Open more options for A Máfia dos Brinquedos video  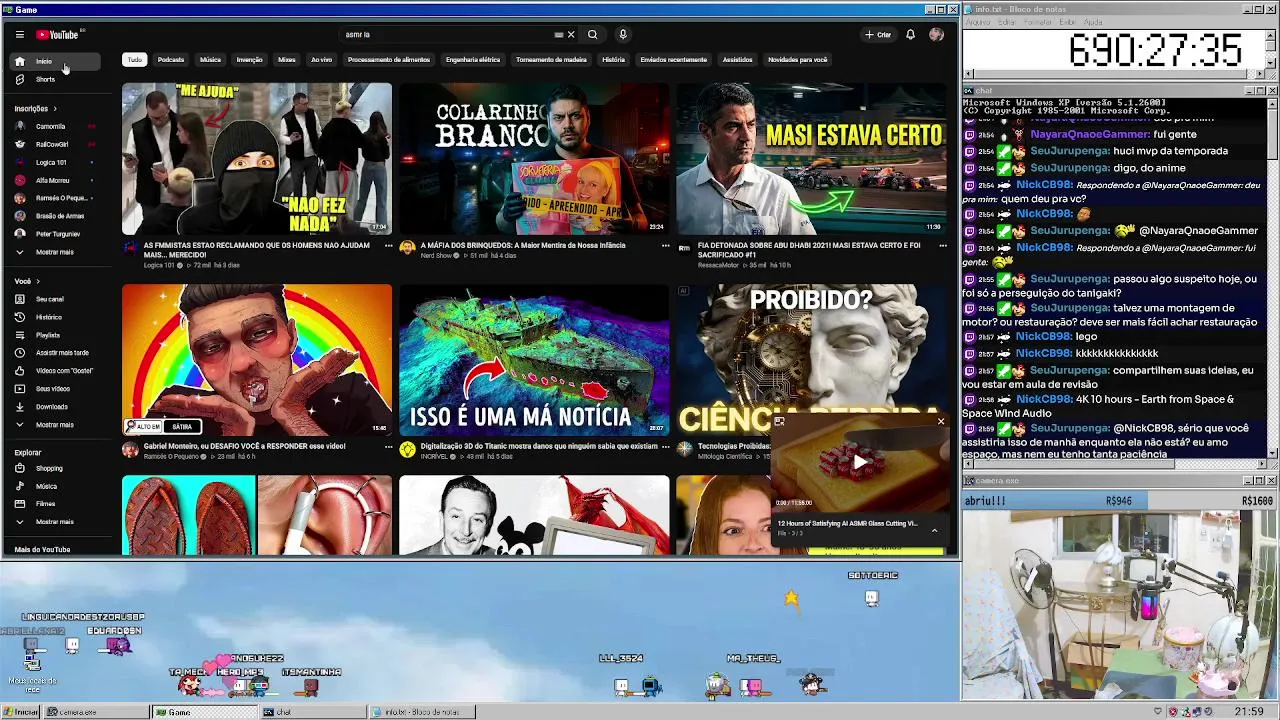coord(665,245)
